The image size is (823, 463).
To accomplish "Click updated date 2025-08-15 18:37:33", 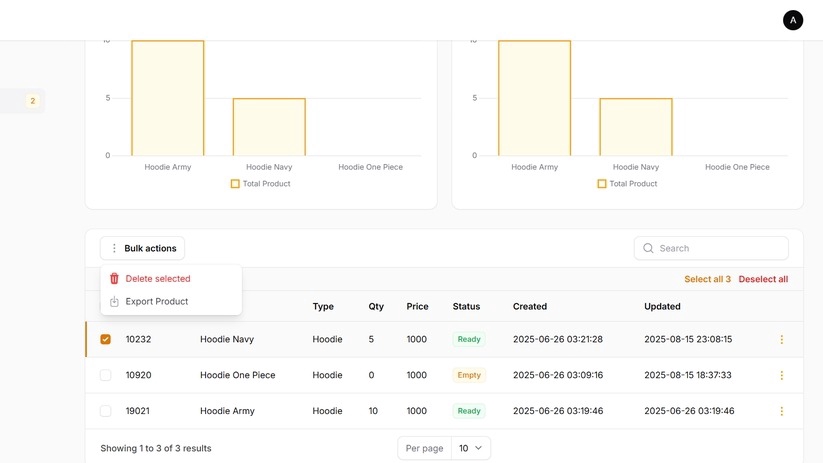I will coord(688,375).
